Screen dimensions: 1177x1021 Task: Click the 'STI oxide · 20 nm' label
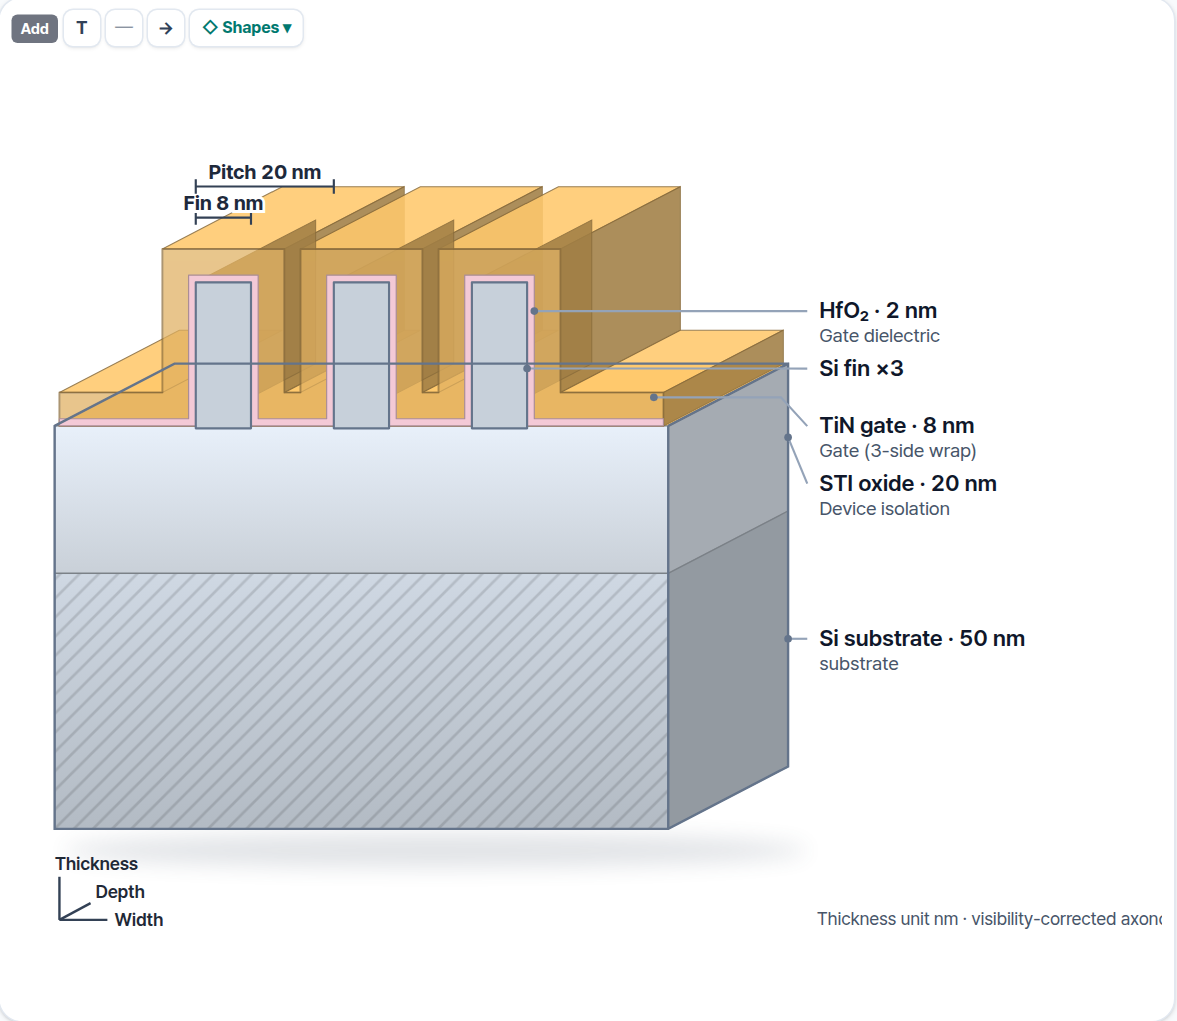tap(908, 483)
